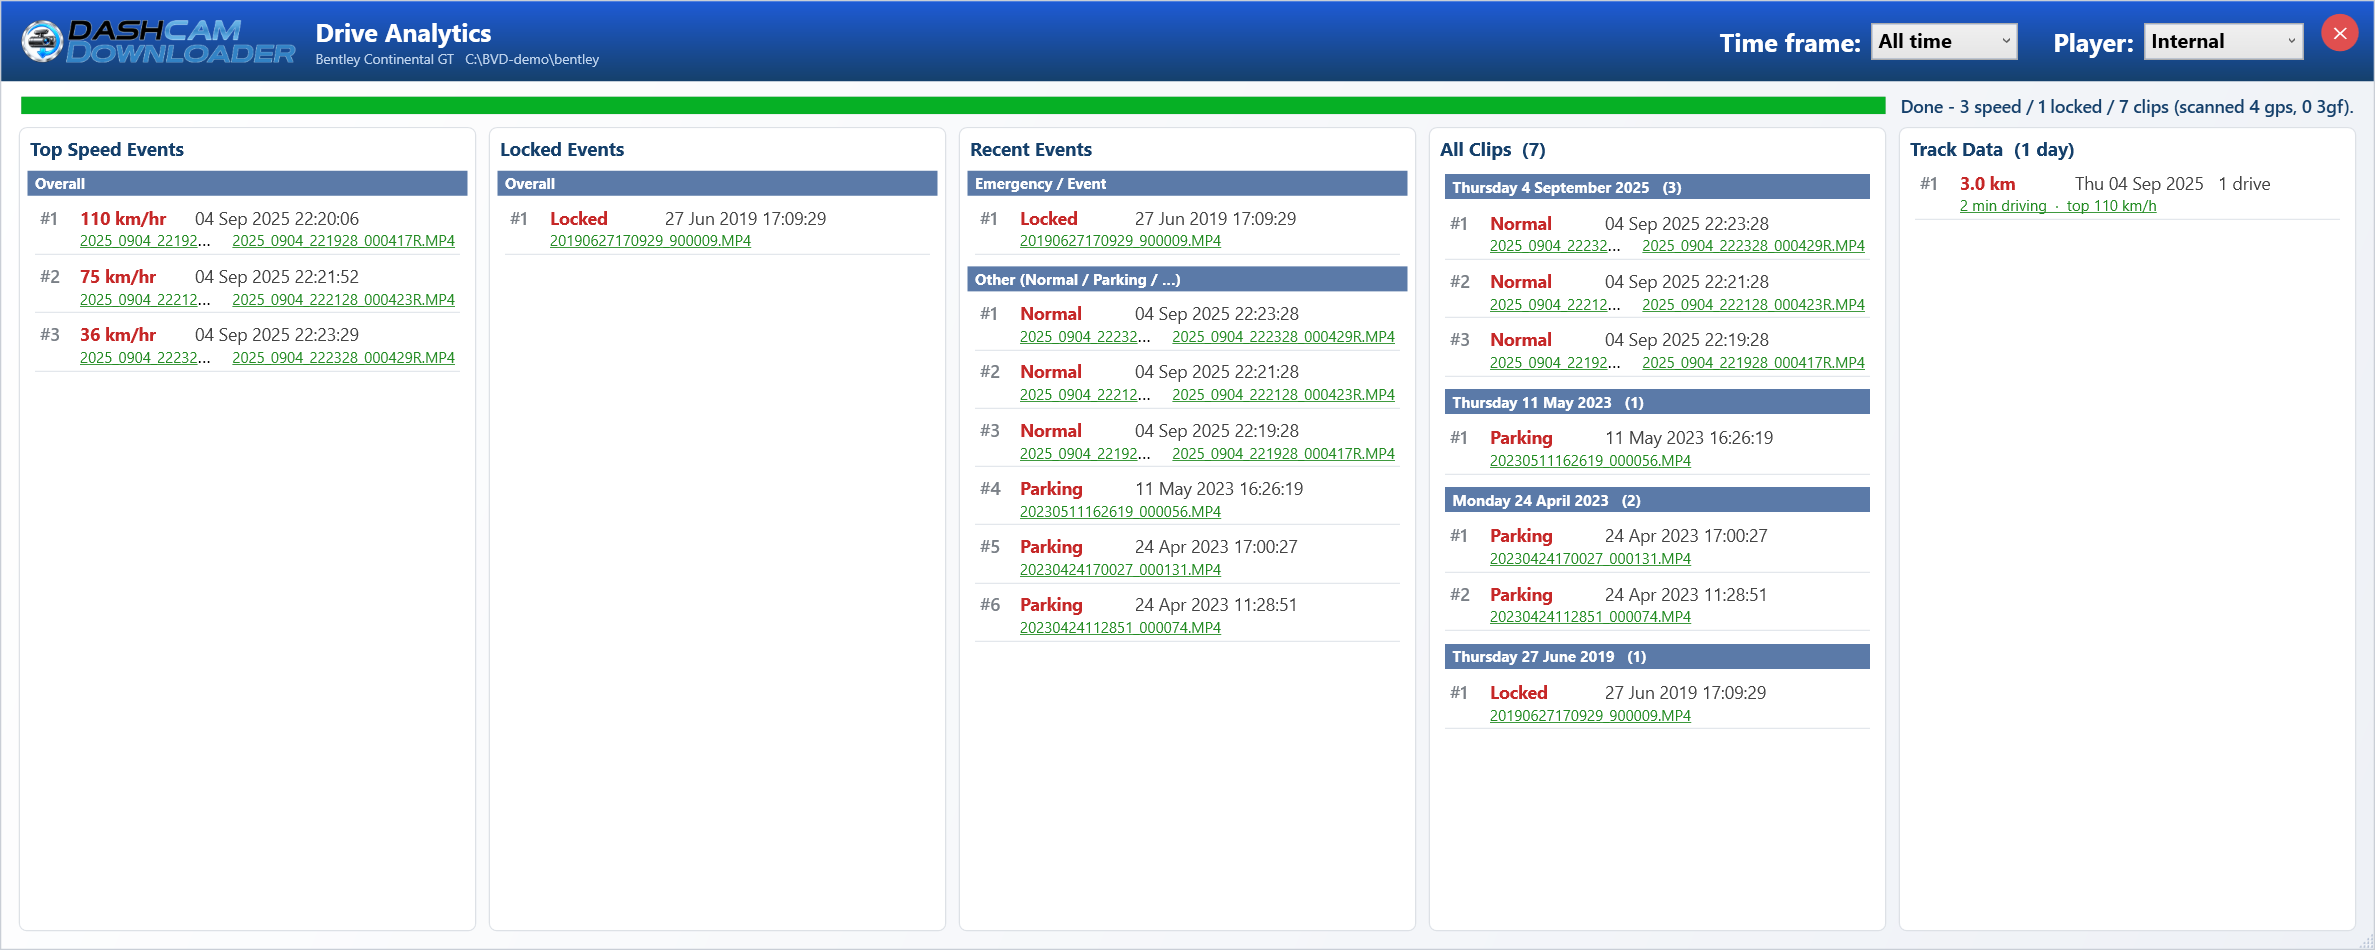Open '2 min driving · top 110 km/h' track link
The width and height of the screenshot is (2375, 950).
pyautogui.click(x=2058, y=206)
